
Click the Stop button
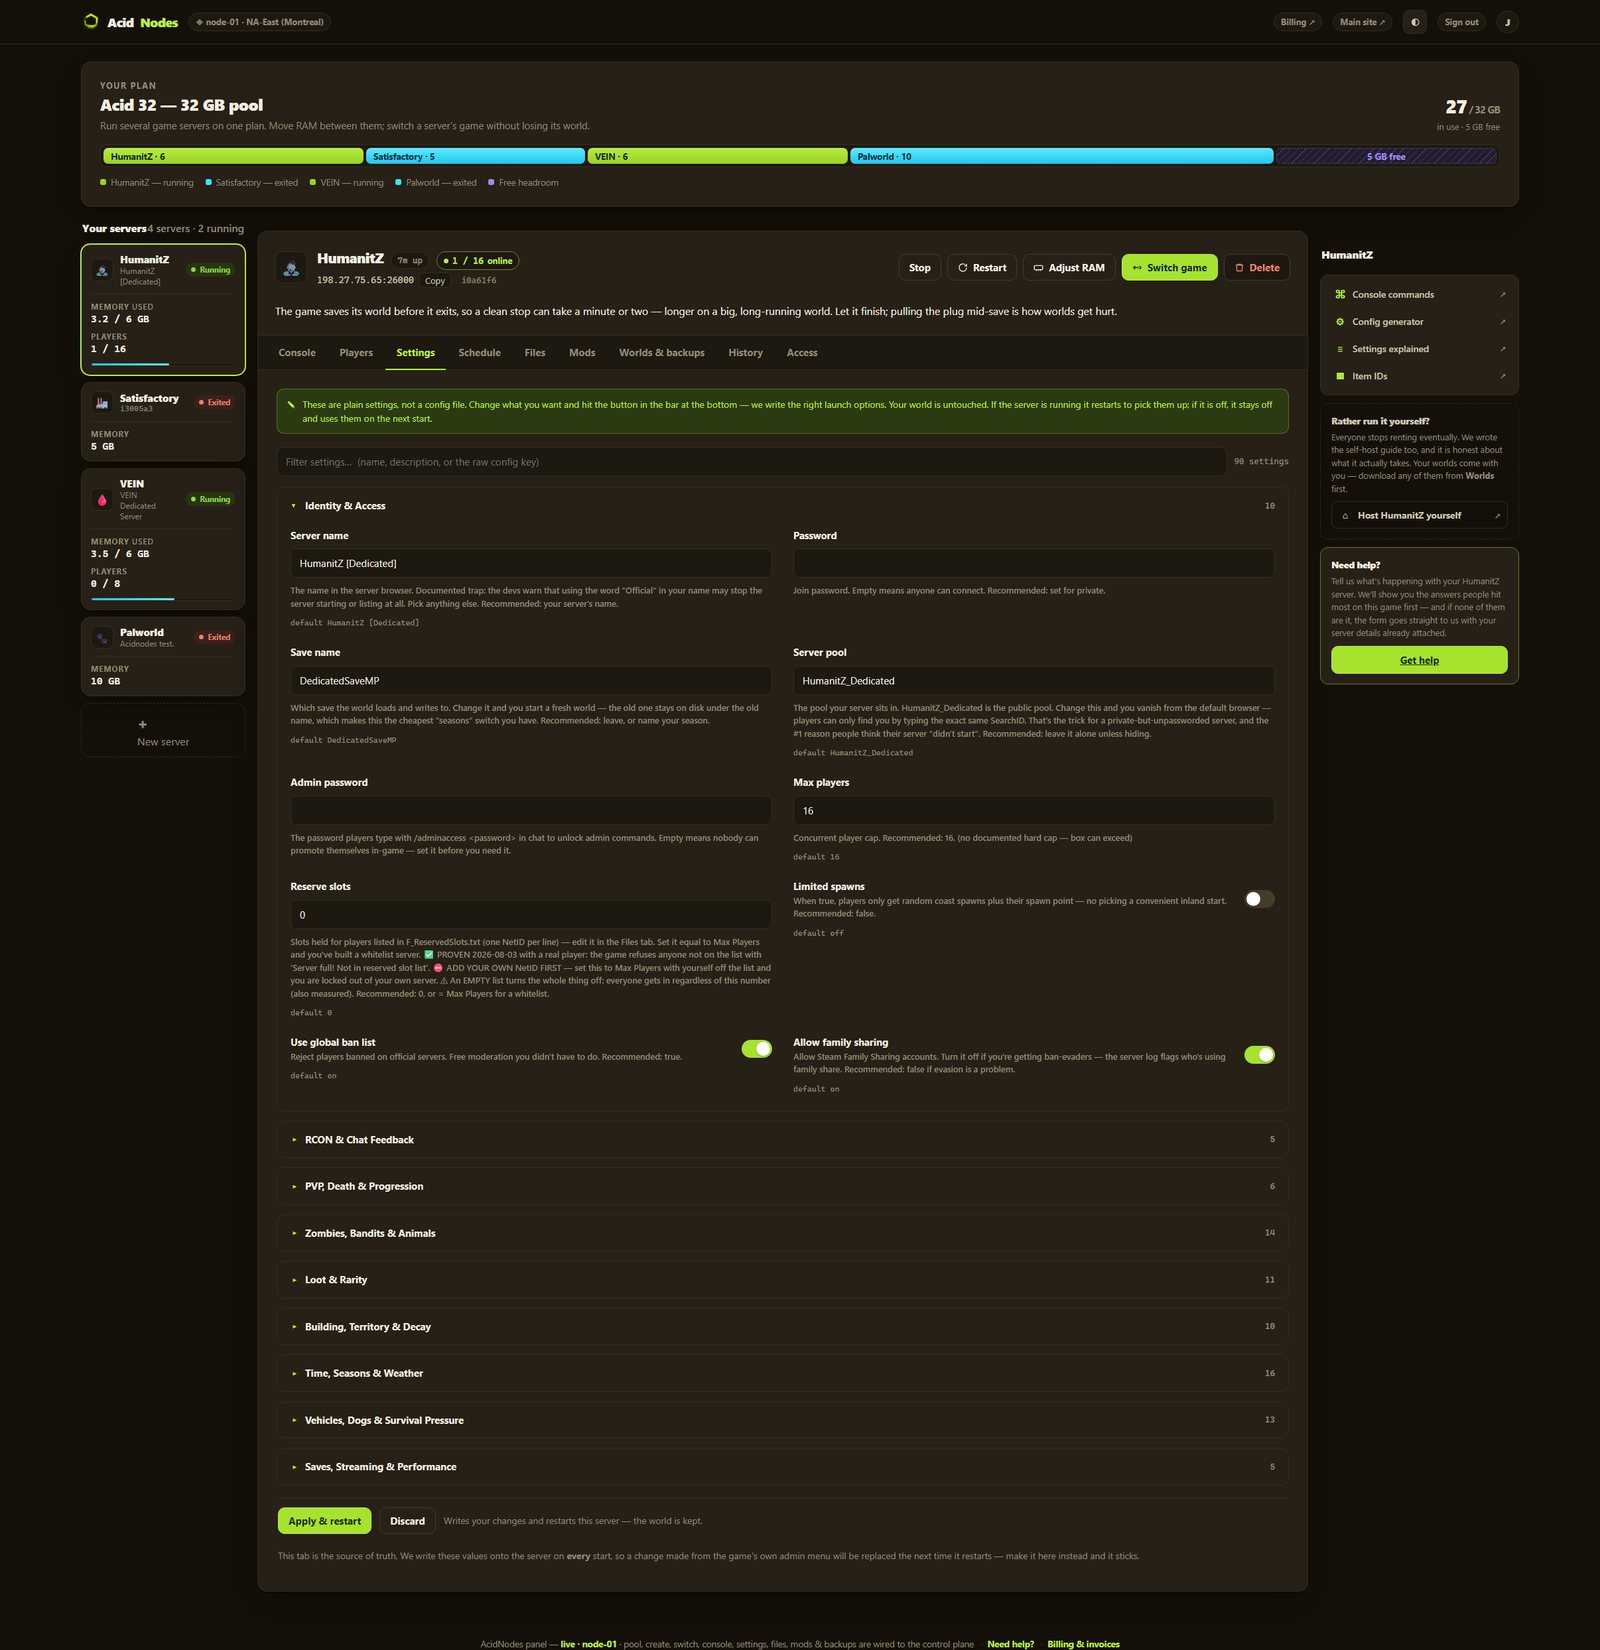(920, 267)
